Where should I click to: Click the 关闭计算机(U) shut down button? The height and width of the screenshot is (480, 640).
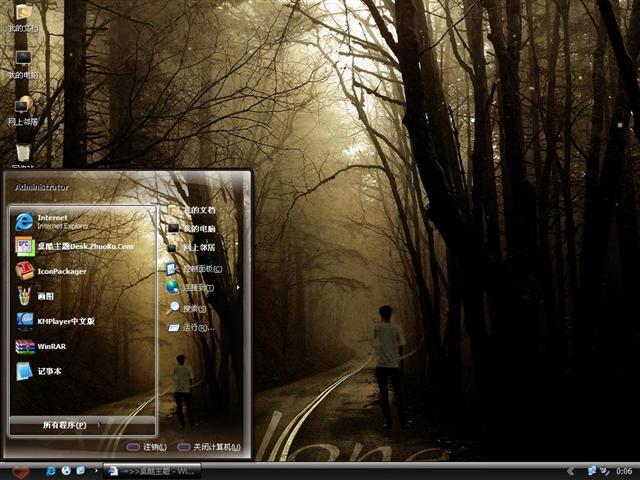[209, 447]
